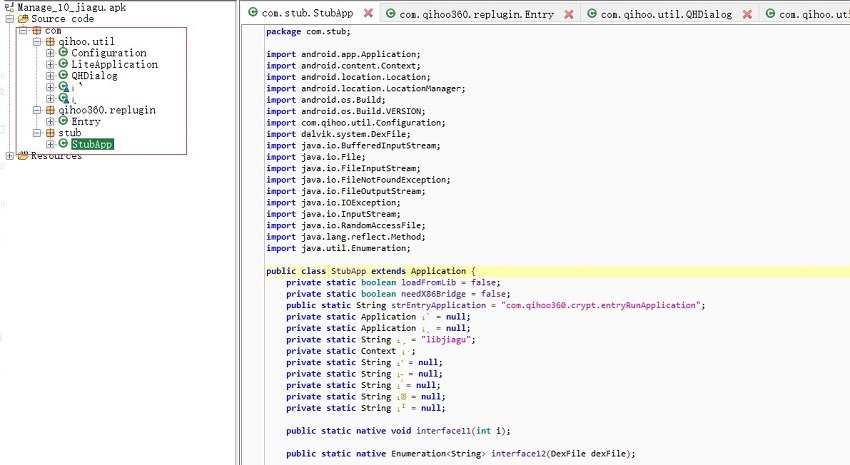Image resolution: width=850 pixels, height=465 pixels.
Task: Close the com.qihoo.util.QHDialog tab
Action: click(747, 14)
